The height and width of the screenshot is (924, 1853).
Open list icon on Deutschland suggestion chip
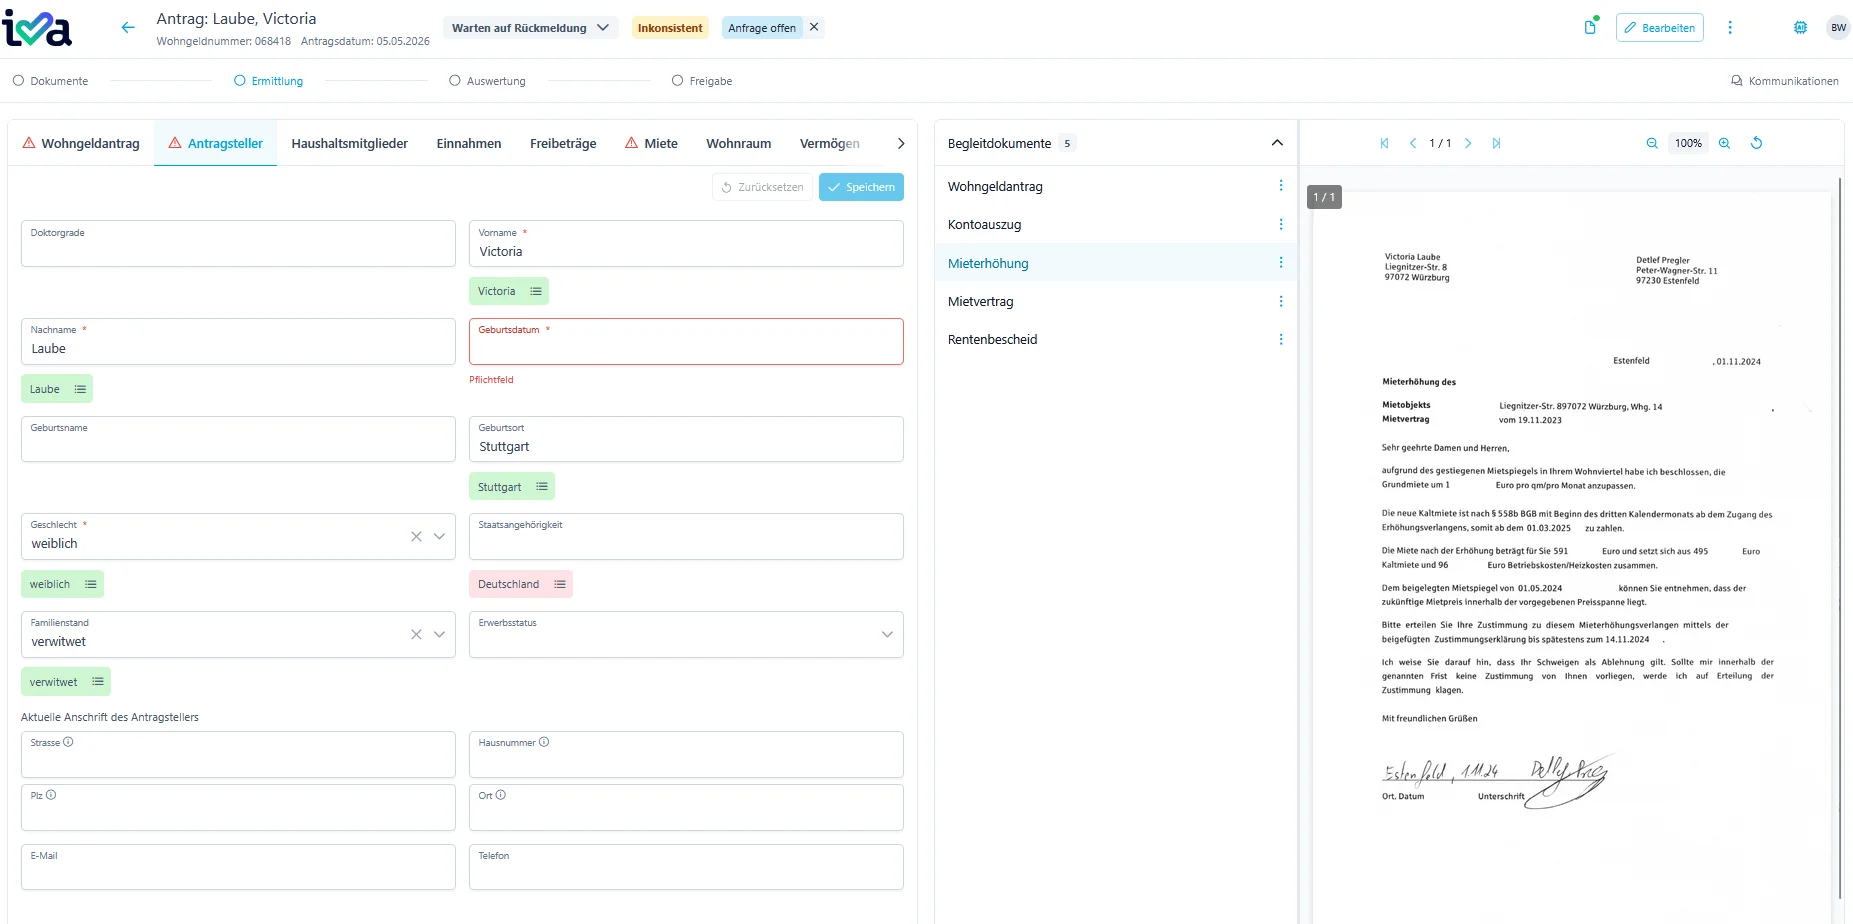pos(560,584)
